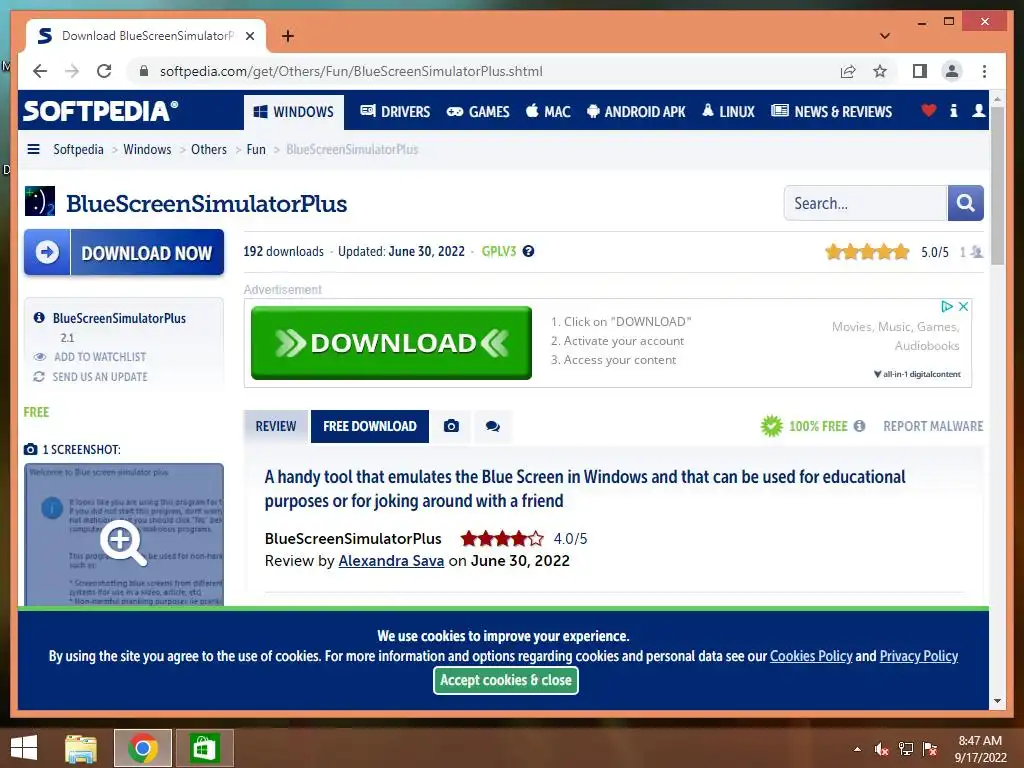
Task: Click the green DOWNLOAD advertisement button
Action: [391, 343]
